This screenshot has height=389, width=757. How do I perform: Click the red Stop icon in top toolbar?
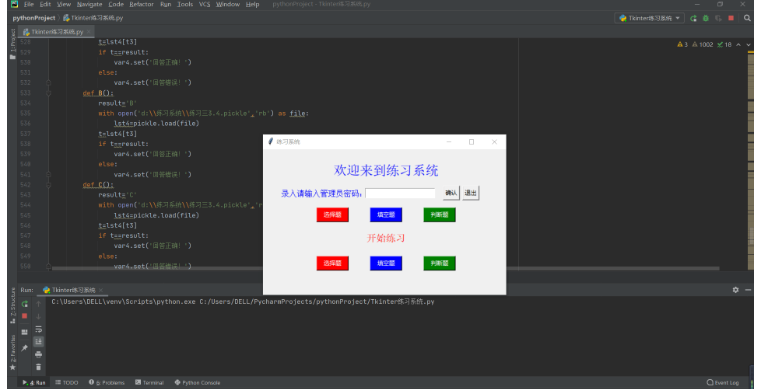point(731,18)
